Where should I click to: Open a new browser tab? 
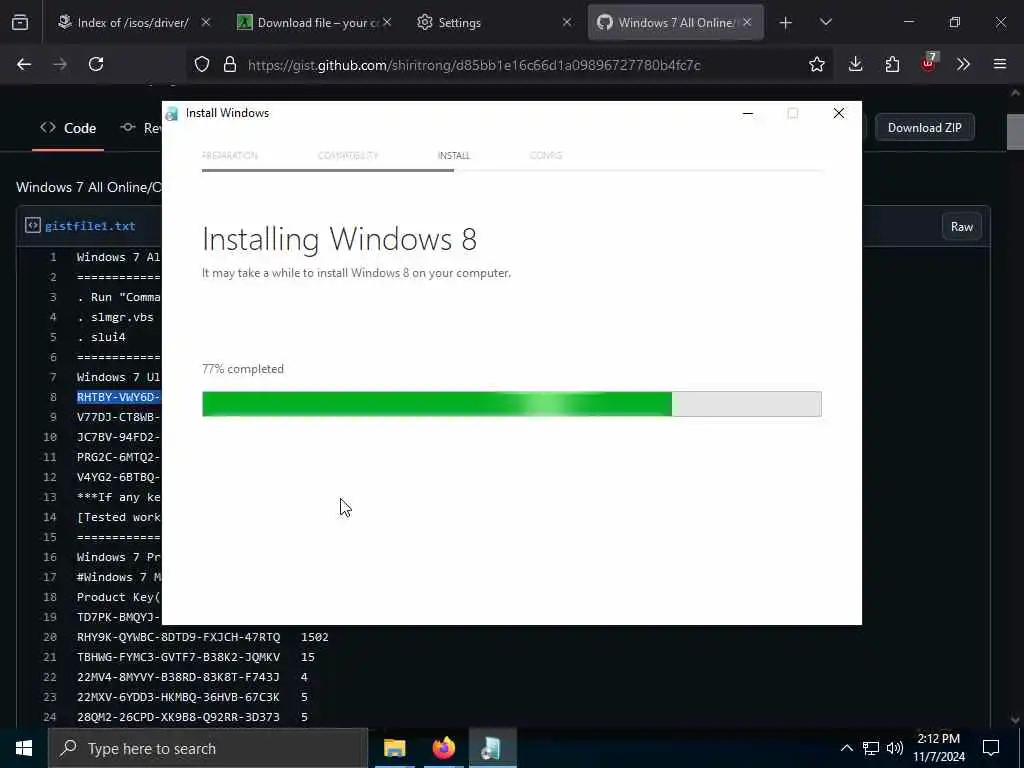786,23
